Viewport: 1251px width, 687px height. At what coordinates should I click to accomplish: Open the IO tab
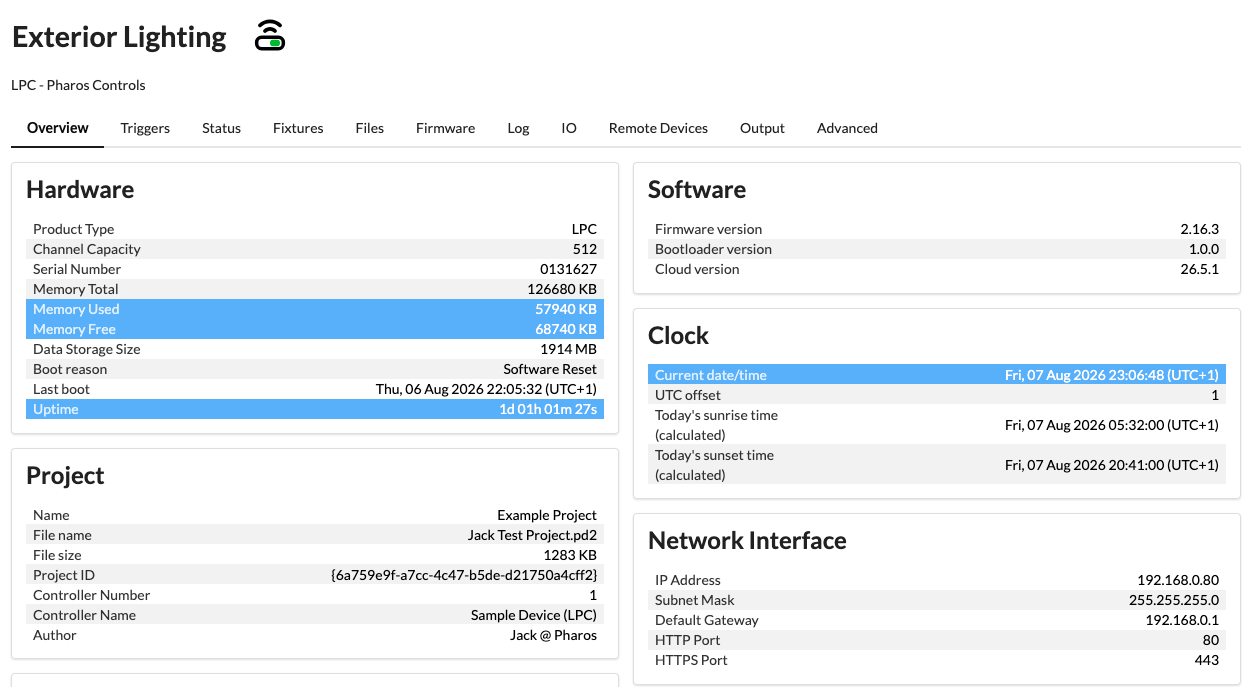pyautogui.click(x=569, y=128)
